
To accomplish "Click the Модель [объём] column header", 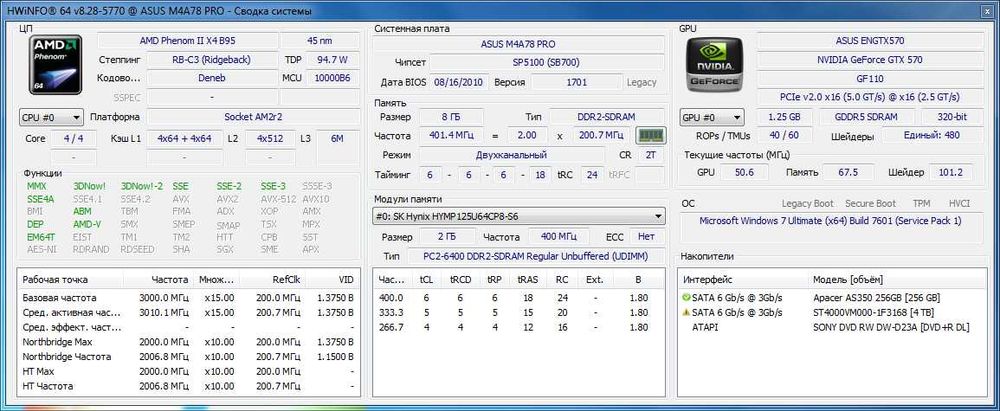I will 848,280.
